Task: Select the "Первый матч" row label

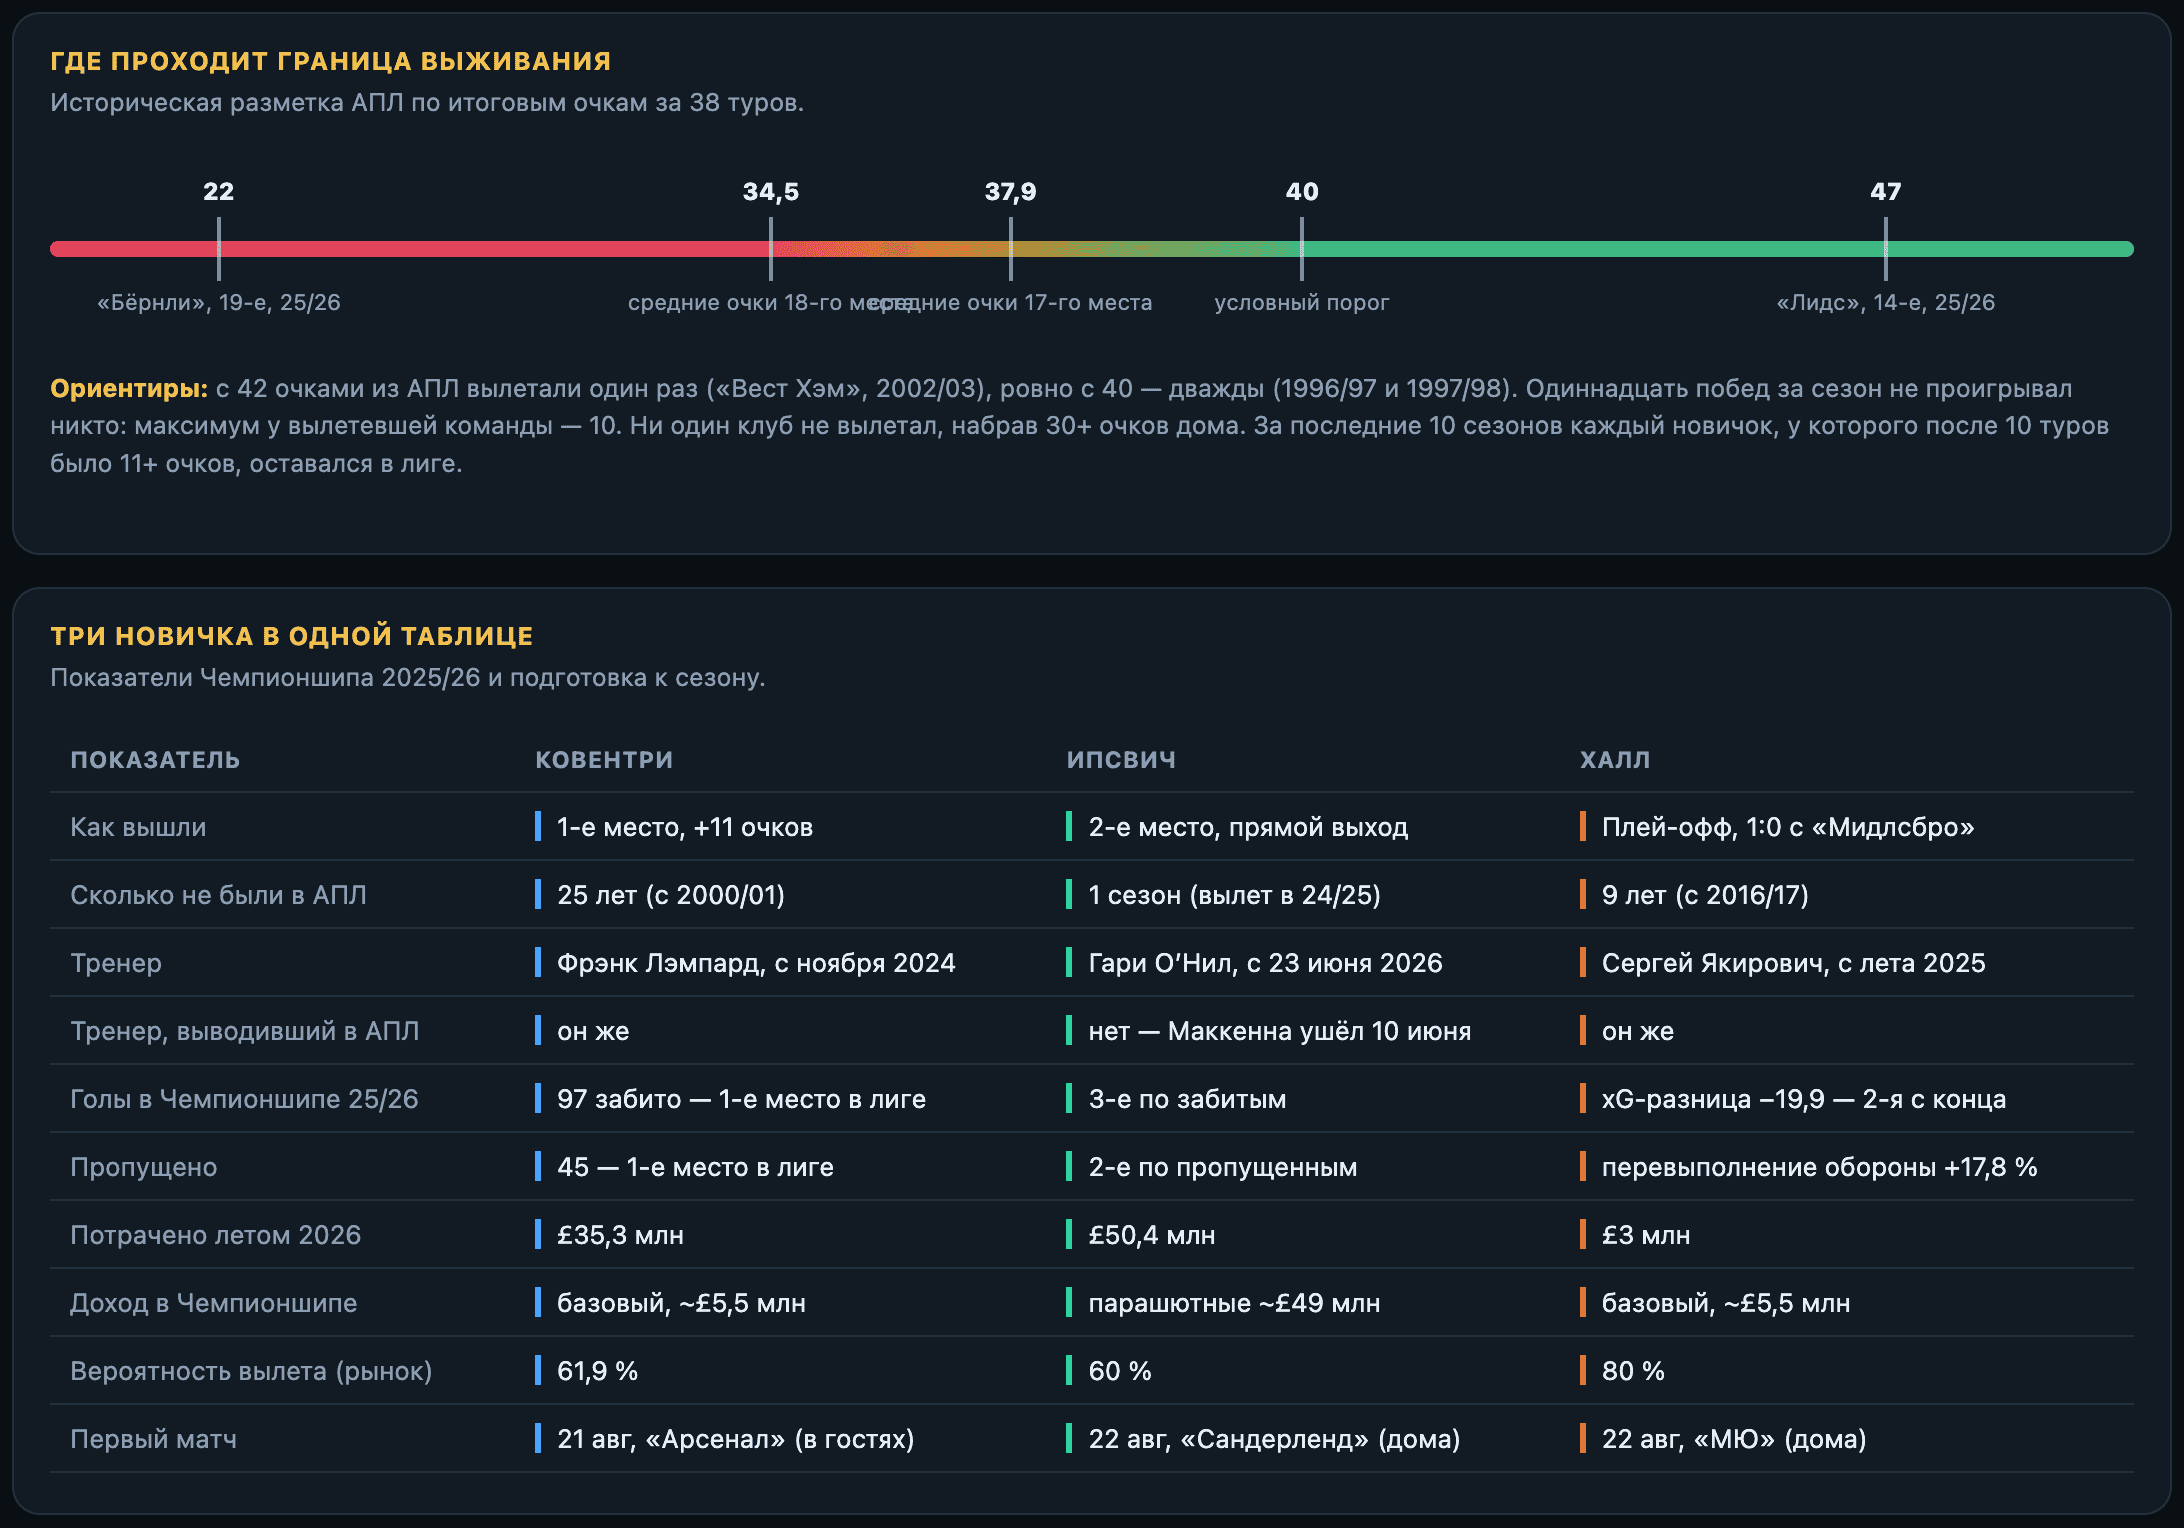Action: [x=154, y=1439]
